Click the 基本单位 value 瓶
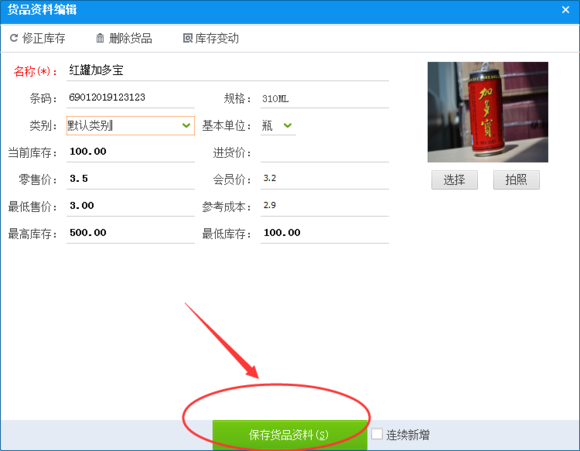Viewport: 580px width, 451px height. pyautogui.click(x=267, y=126)
